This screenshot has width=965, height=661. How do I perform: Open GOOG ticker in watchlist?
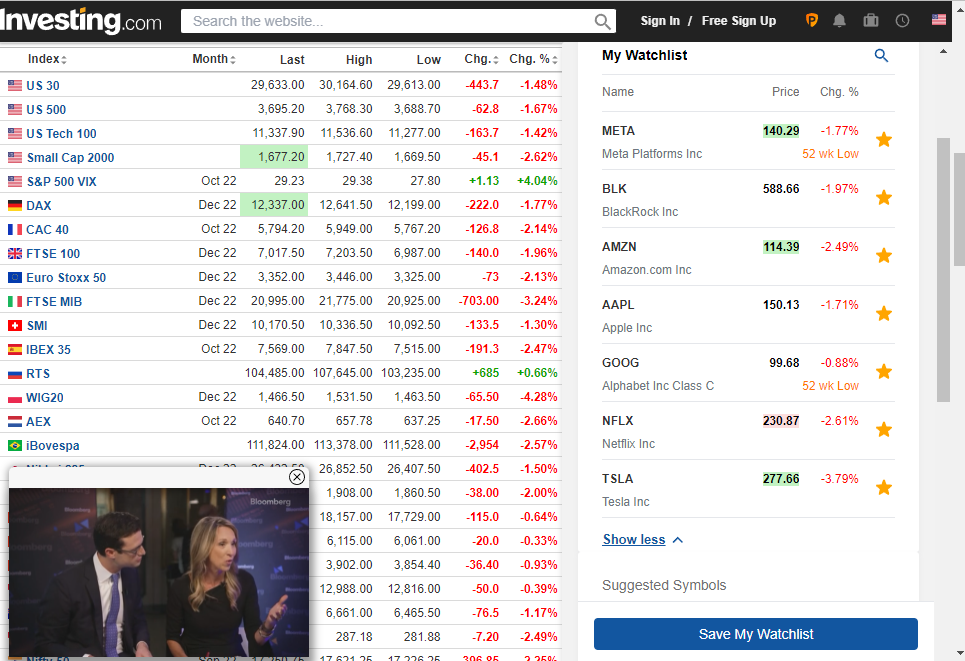[x=620, y=363]
